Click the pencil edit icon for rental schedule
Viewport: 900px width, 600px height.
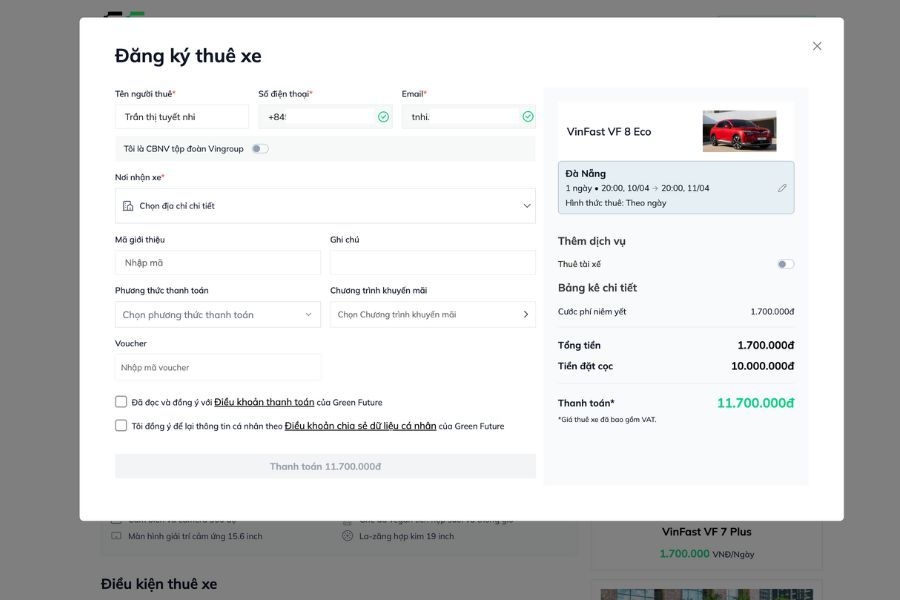(x=782, y=188)
